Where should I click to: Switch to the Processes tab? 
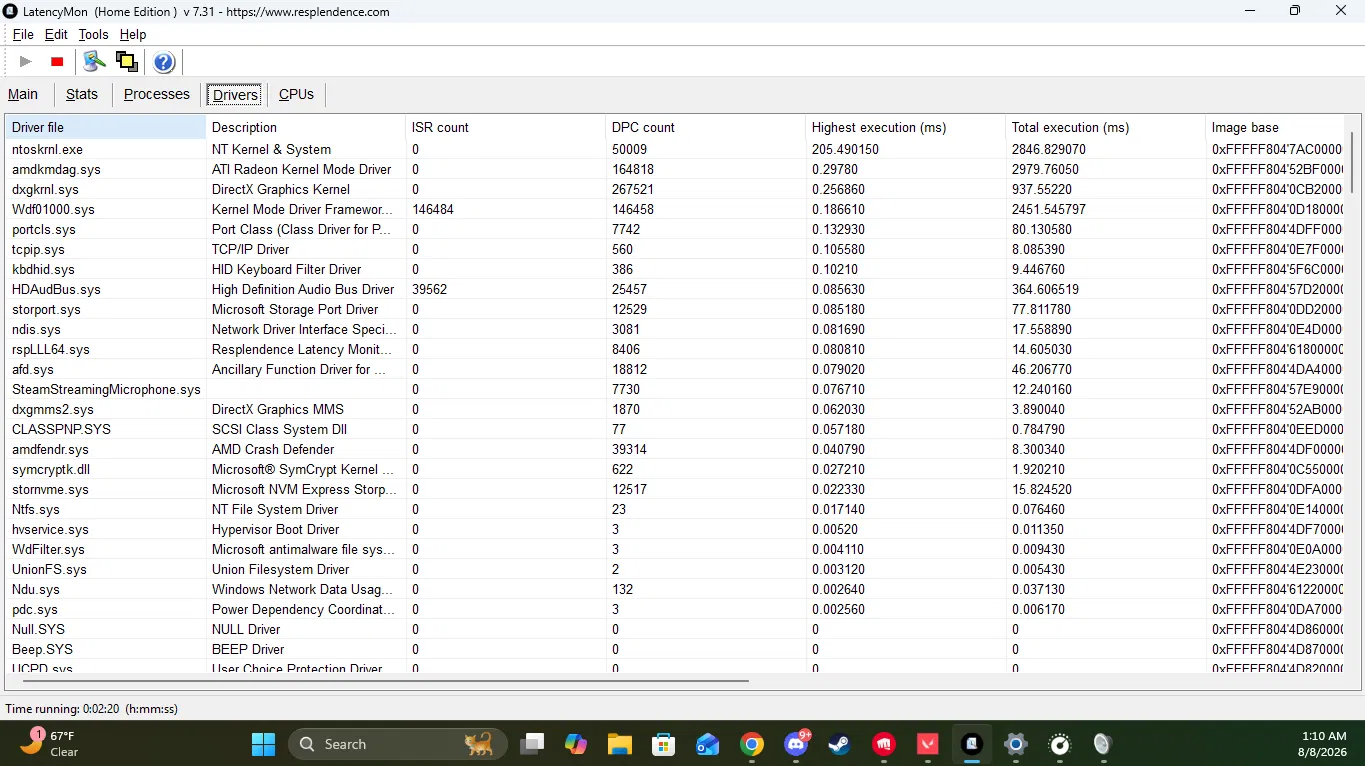click(x=157, y=94)
